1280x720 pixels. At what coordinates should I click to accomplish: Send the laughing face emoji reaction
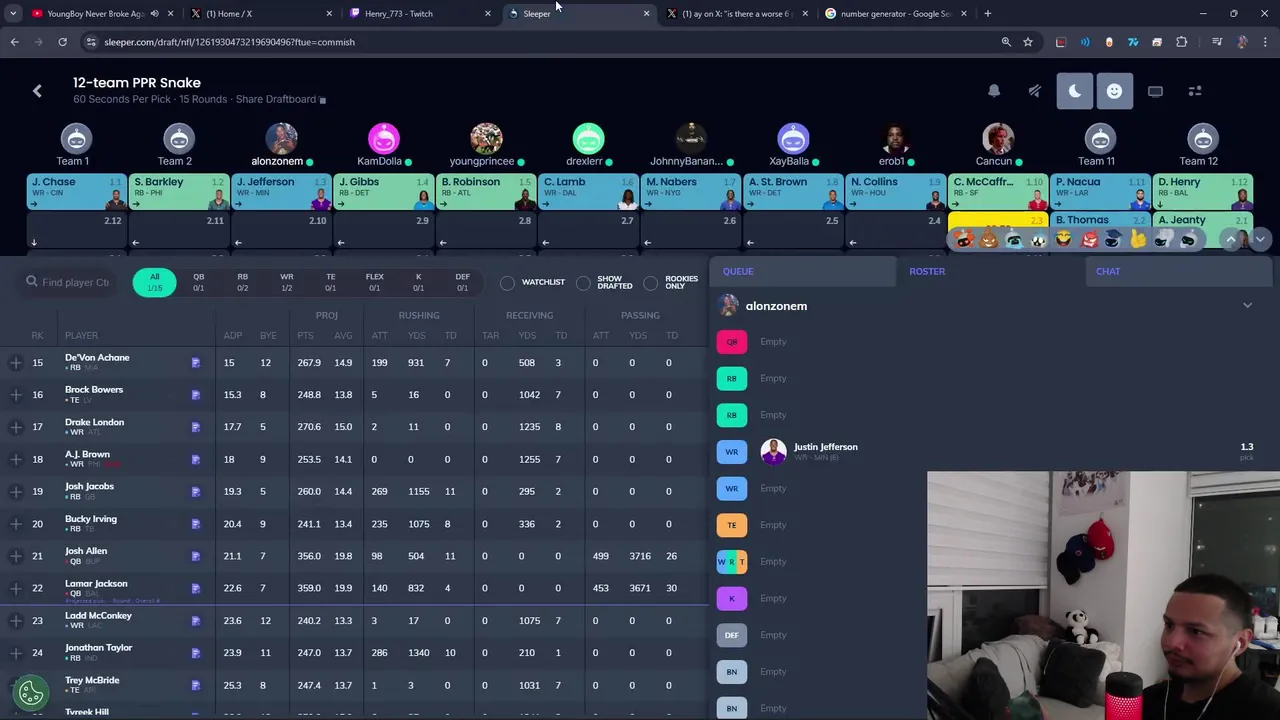pyautogui.click(x=1063, y=240)
